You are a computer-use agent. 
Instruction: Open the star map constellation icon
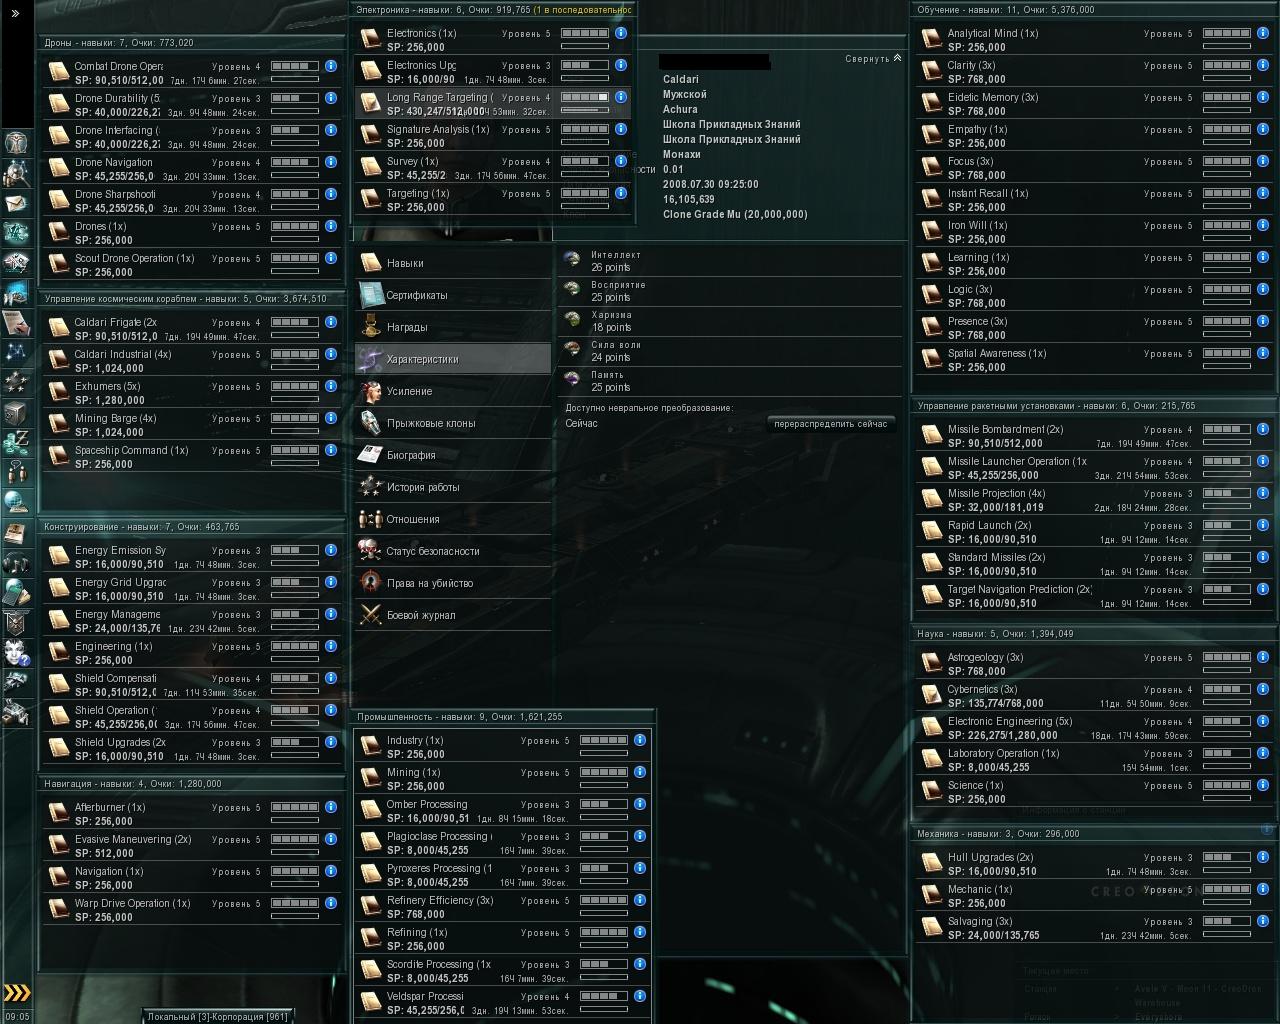[x=17, y=352]
